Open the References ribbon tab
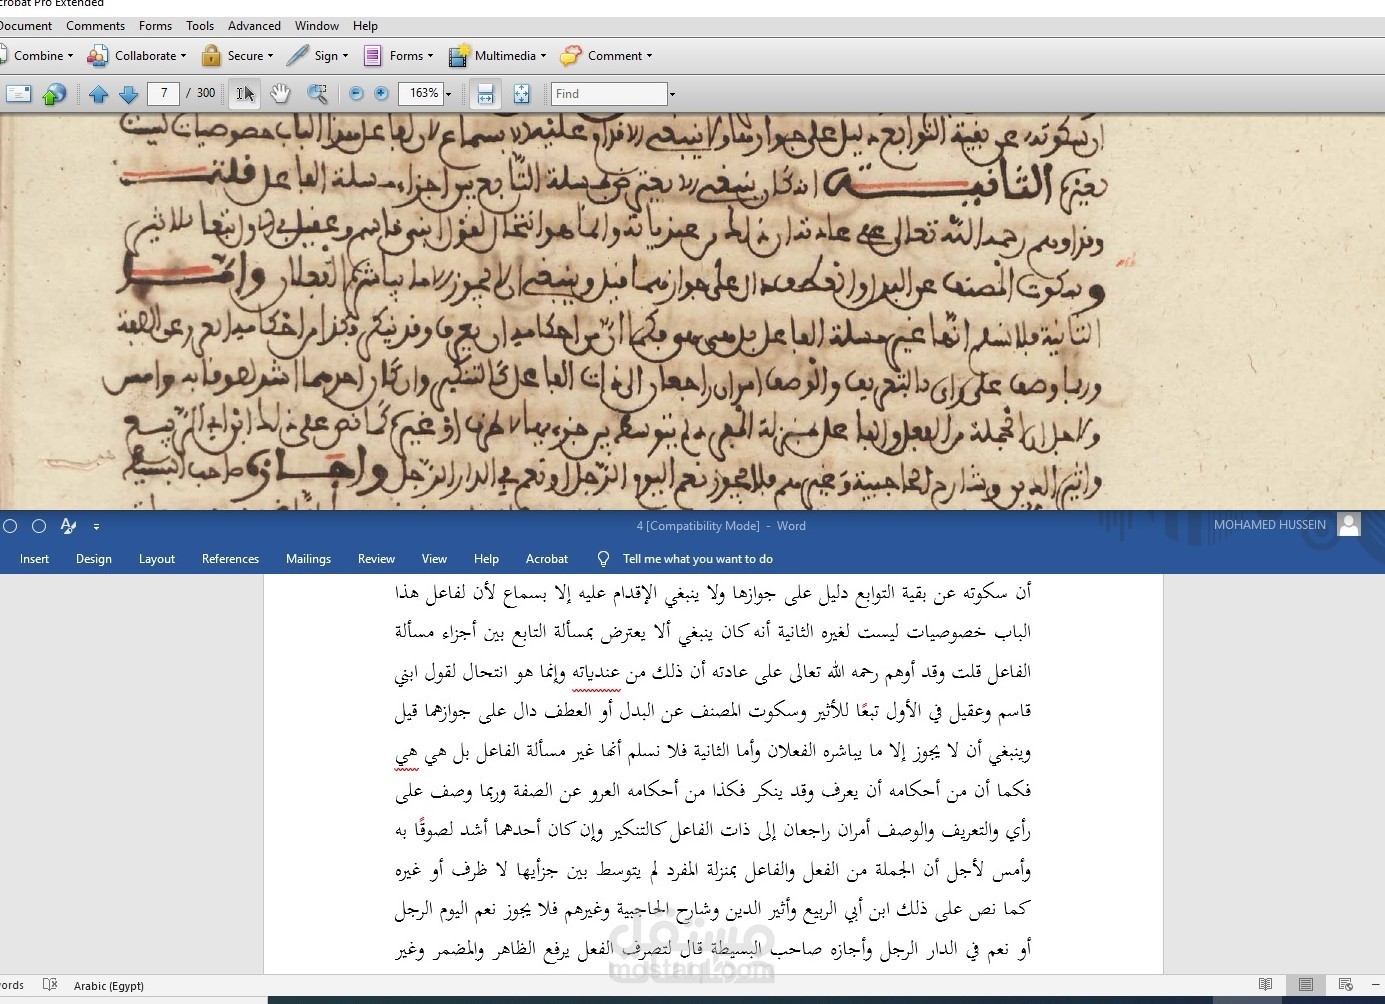 point(230,559)
